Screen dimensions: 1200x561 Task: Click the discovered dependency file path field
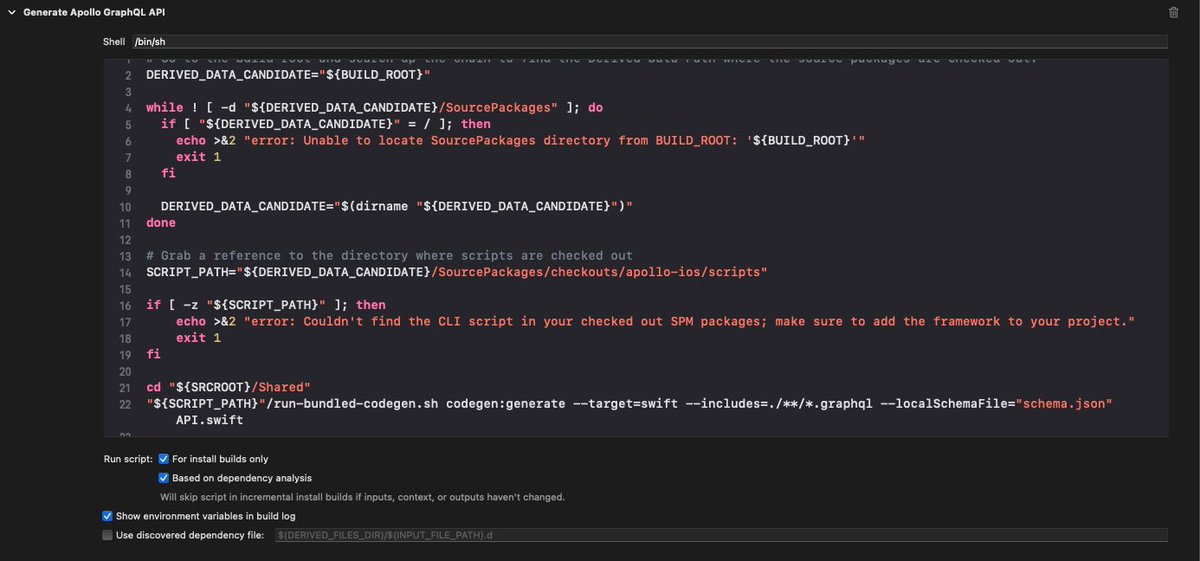click(x=720, y=535)
